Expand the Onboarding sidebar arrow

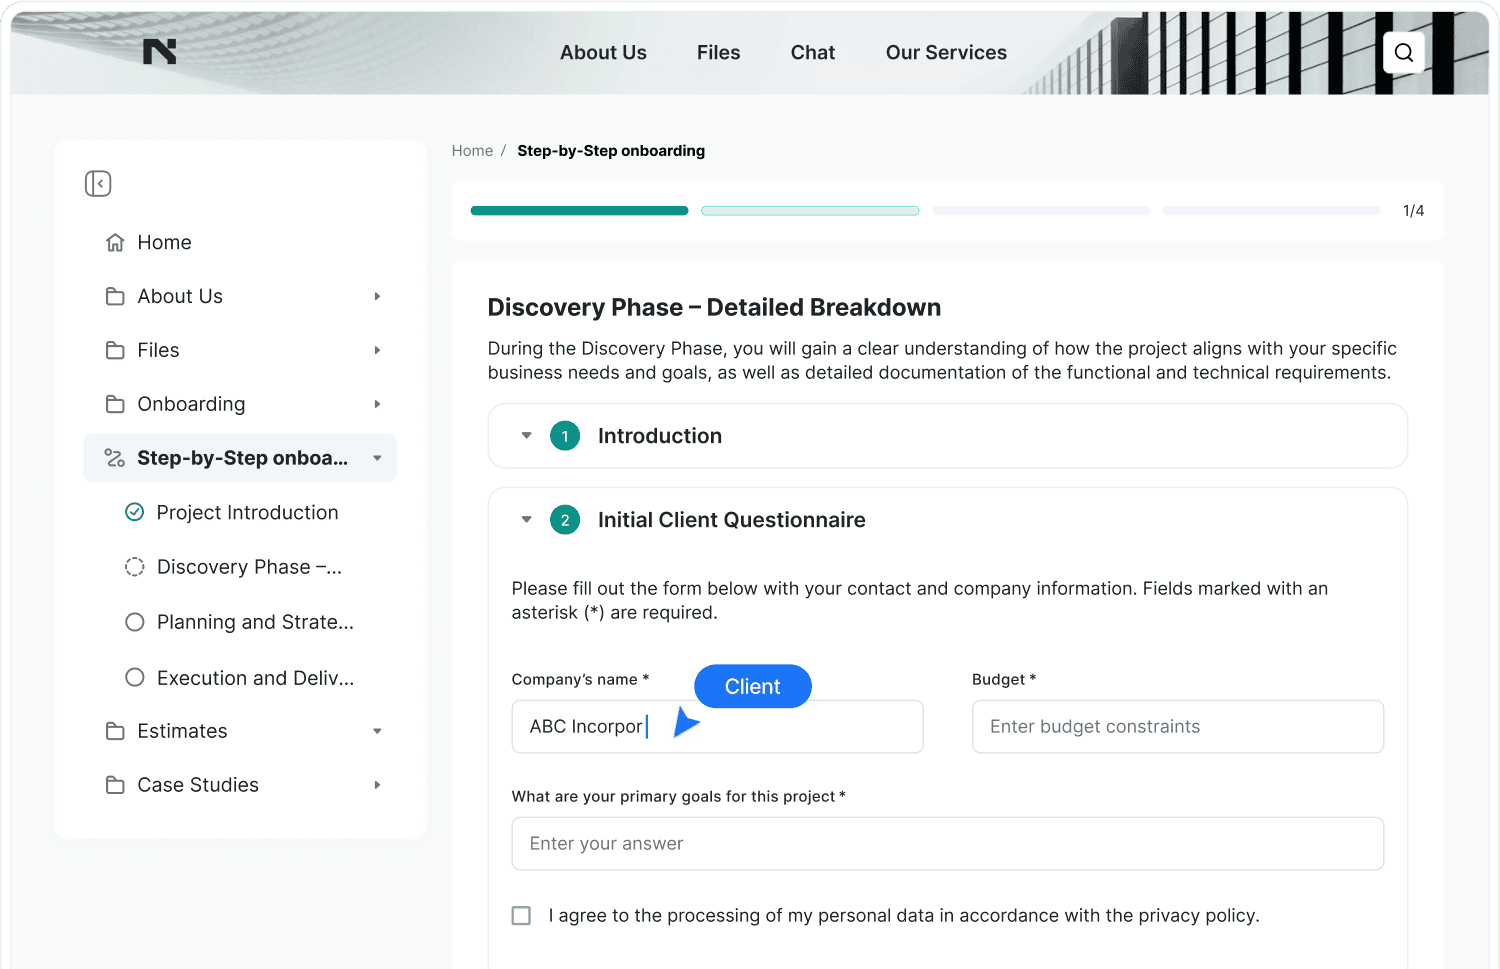(x=377, y=404)
